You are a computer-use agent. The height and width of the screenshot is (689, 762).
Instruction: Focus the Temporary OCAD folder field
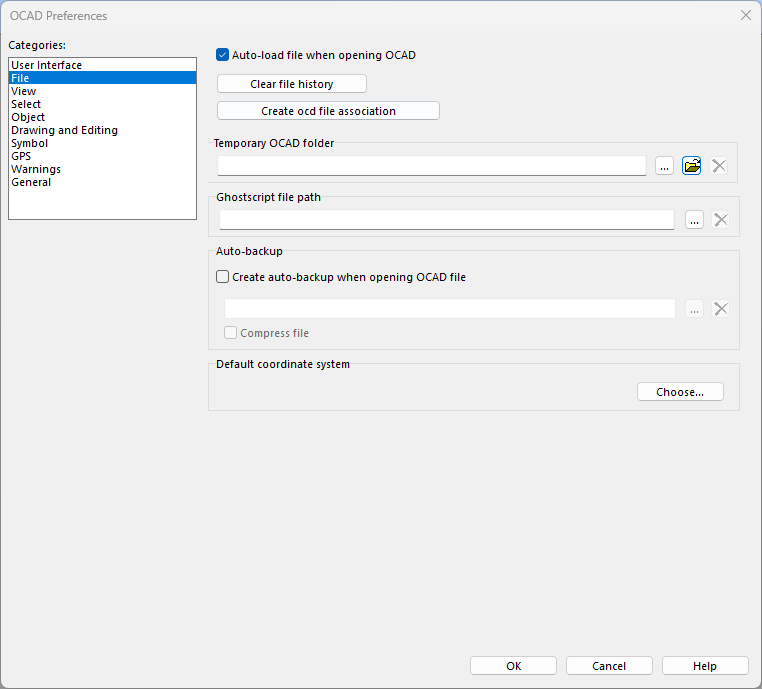coord(432,166)
